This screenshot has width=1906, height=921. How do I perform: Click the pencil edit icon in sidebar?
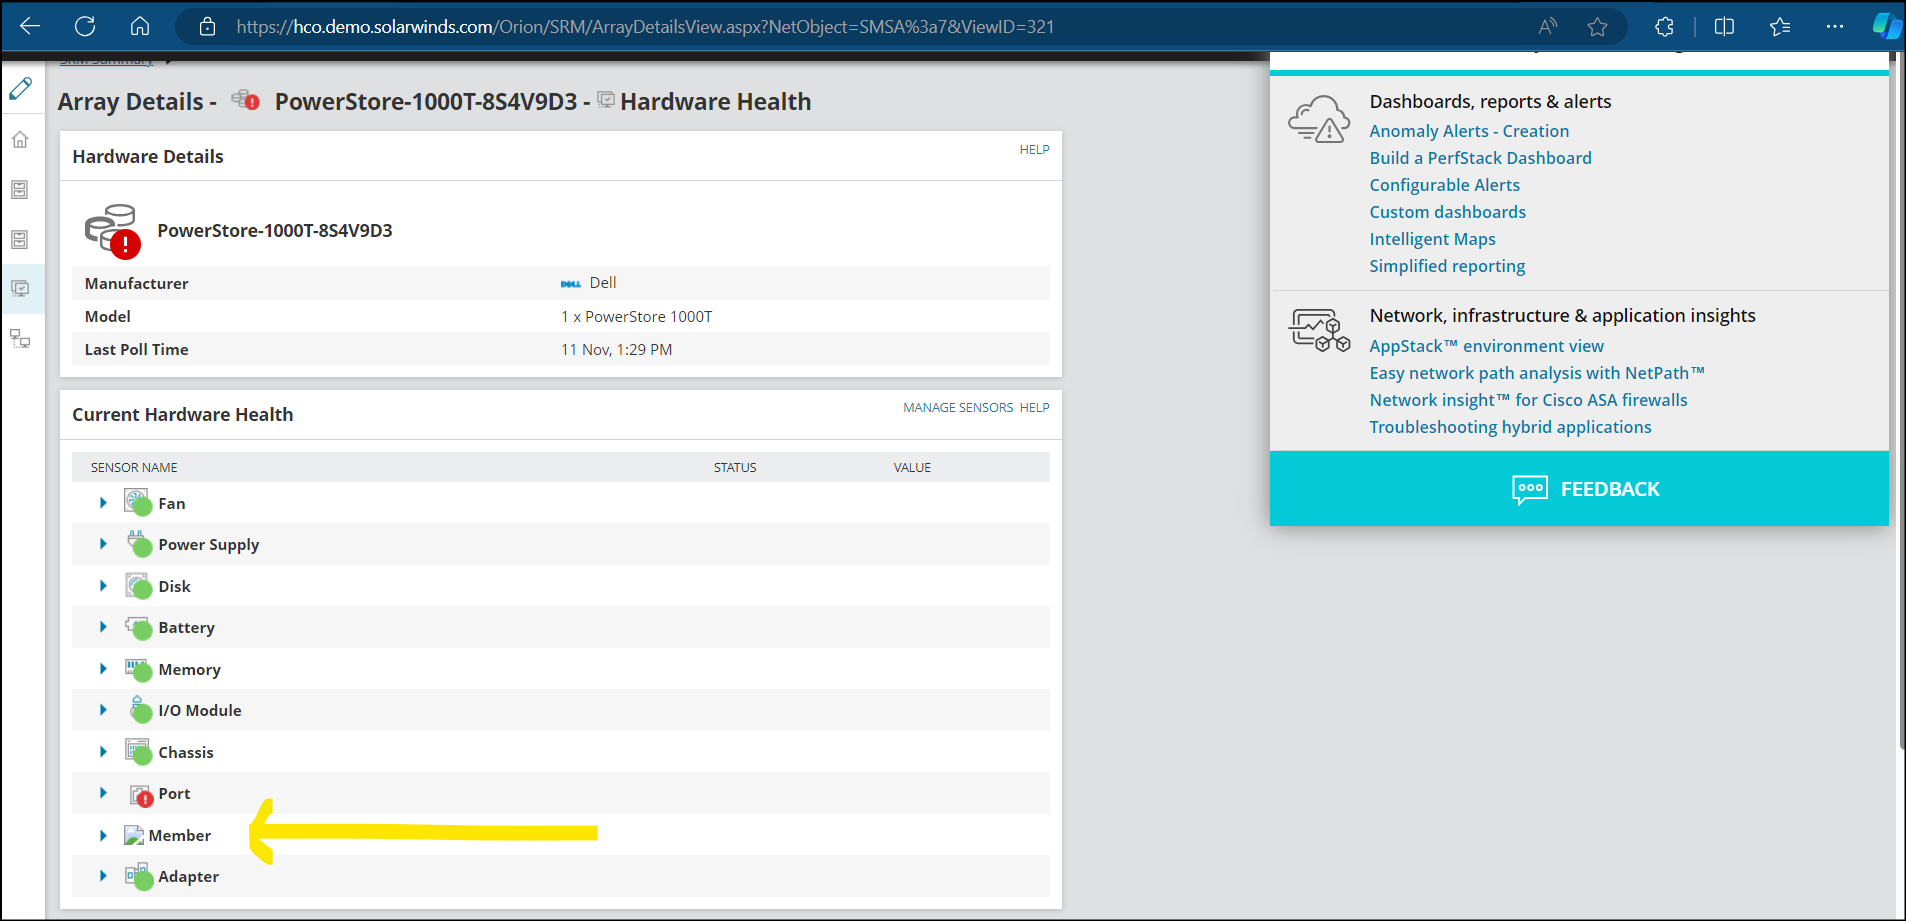(x=20, y=89)
